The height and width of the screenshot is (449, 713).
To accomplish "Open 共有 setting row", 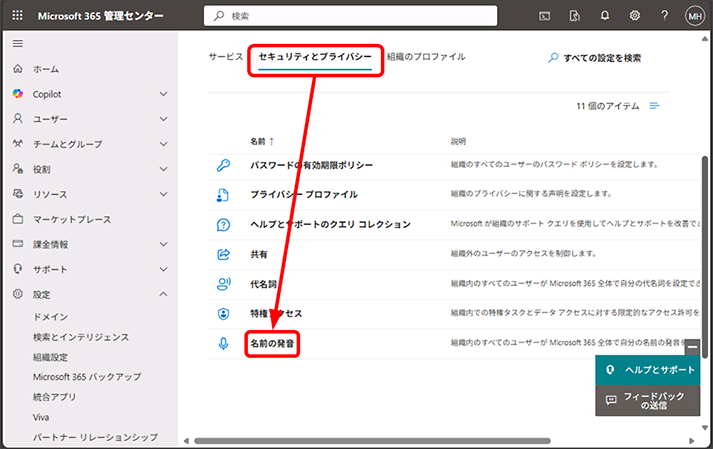I will [259, 254].
